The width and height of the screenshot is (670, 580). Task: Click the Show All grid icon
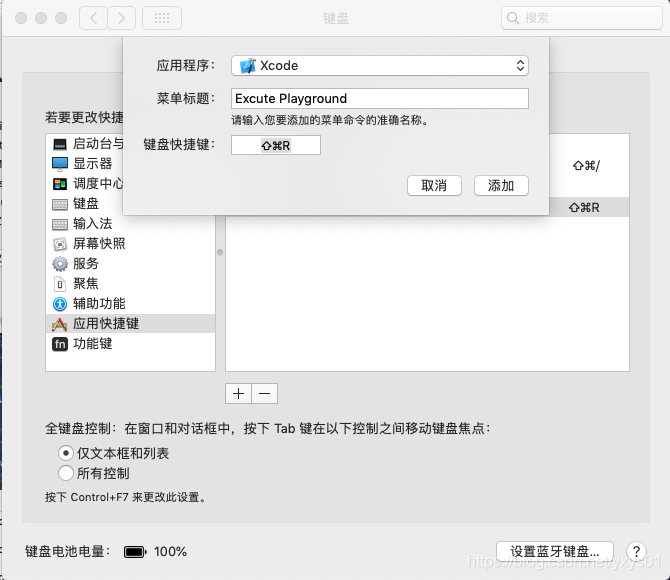[x=162, y=18]
